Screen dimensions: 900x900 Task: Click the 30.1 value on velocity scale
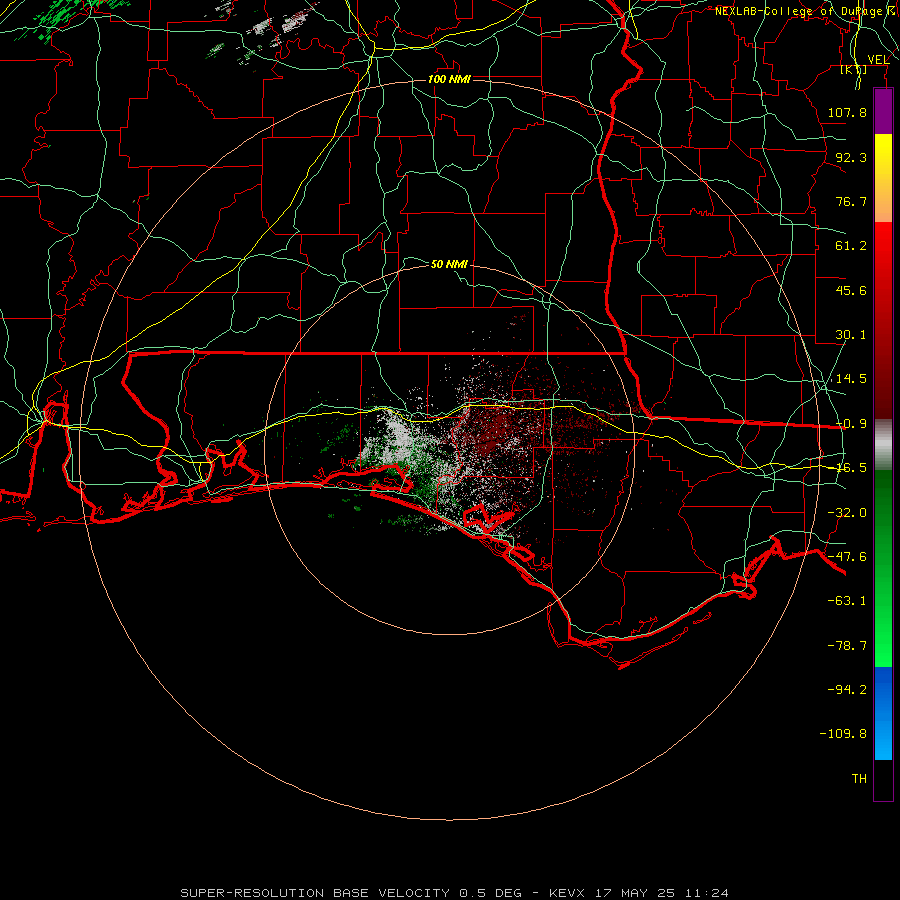pyautogui.click(x=851, y=335)
